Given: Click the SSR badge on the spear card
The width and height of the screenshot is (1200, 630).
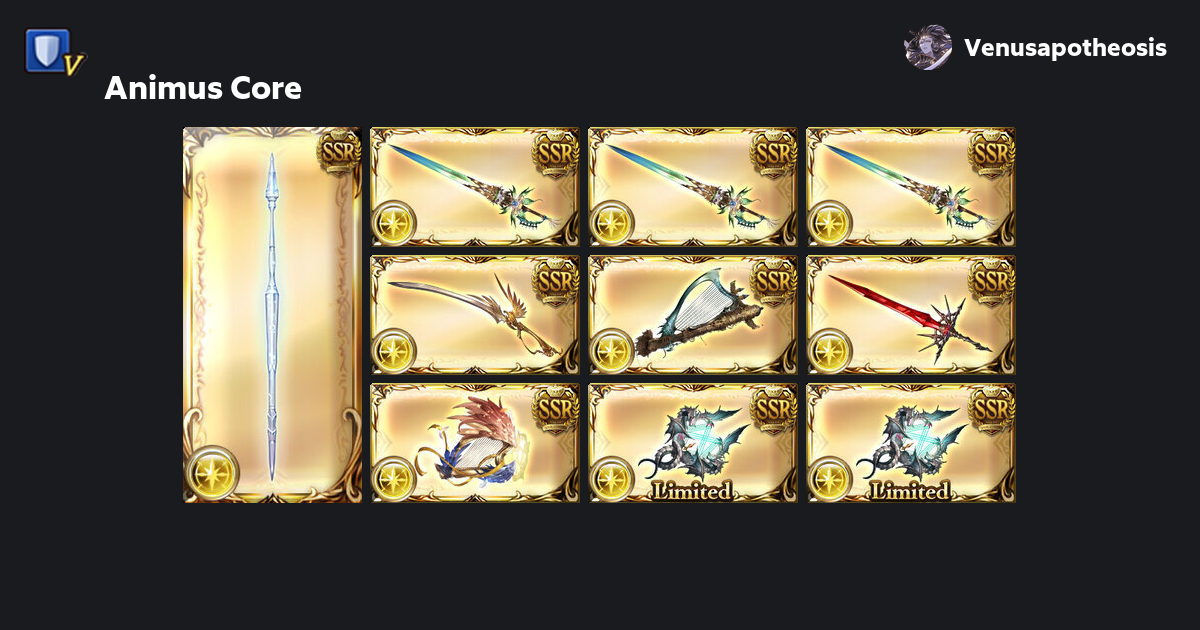Looking at the screenshot, I should click(x=338, y=152).
